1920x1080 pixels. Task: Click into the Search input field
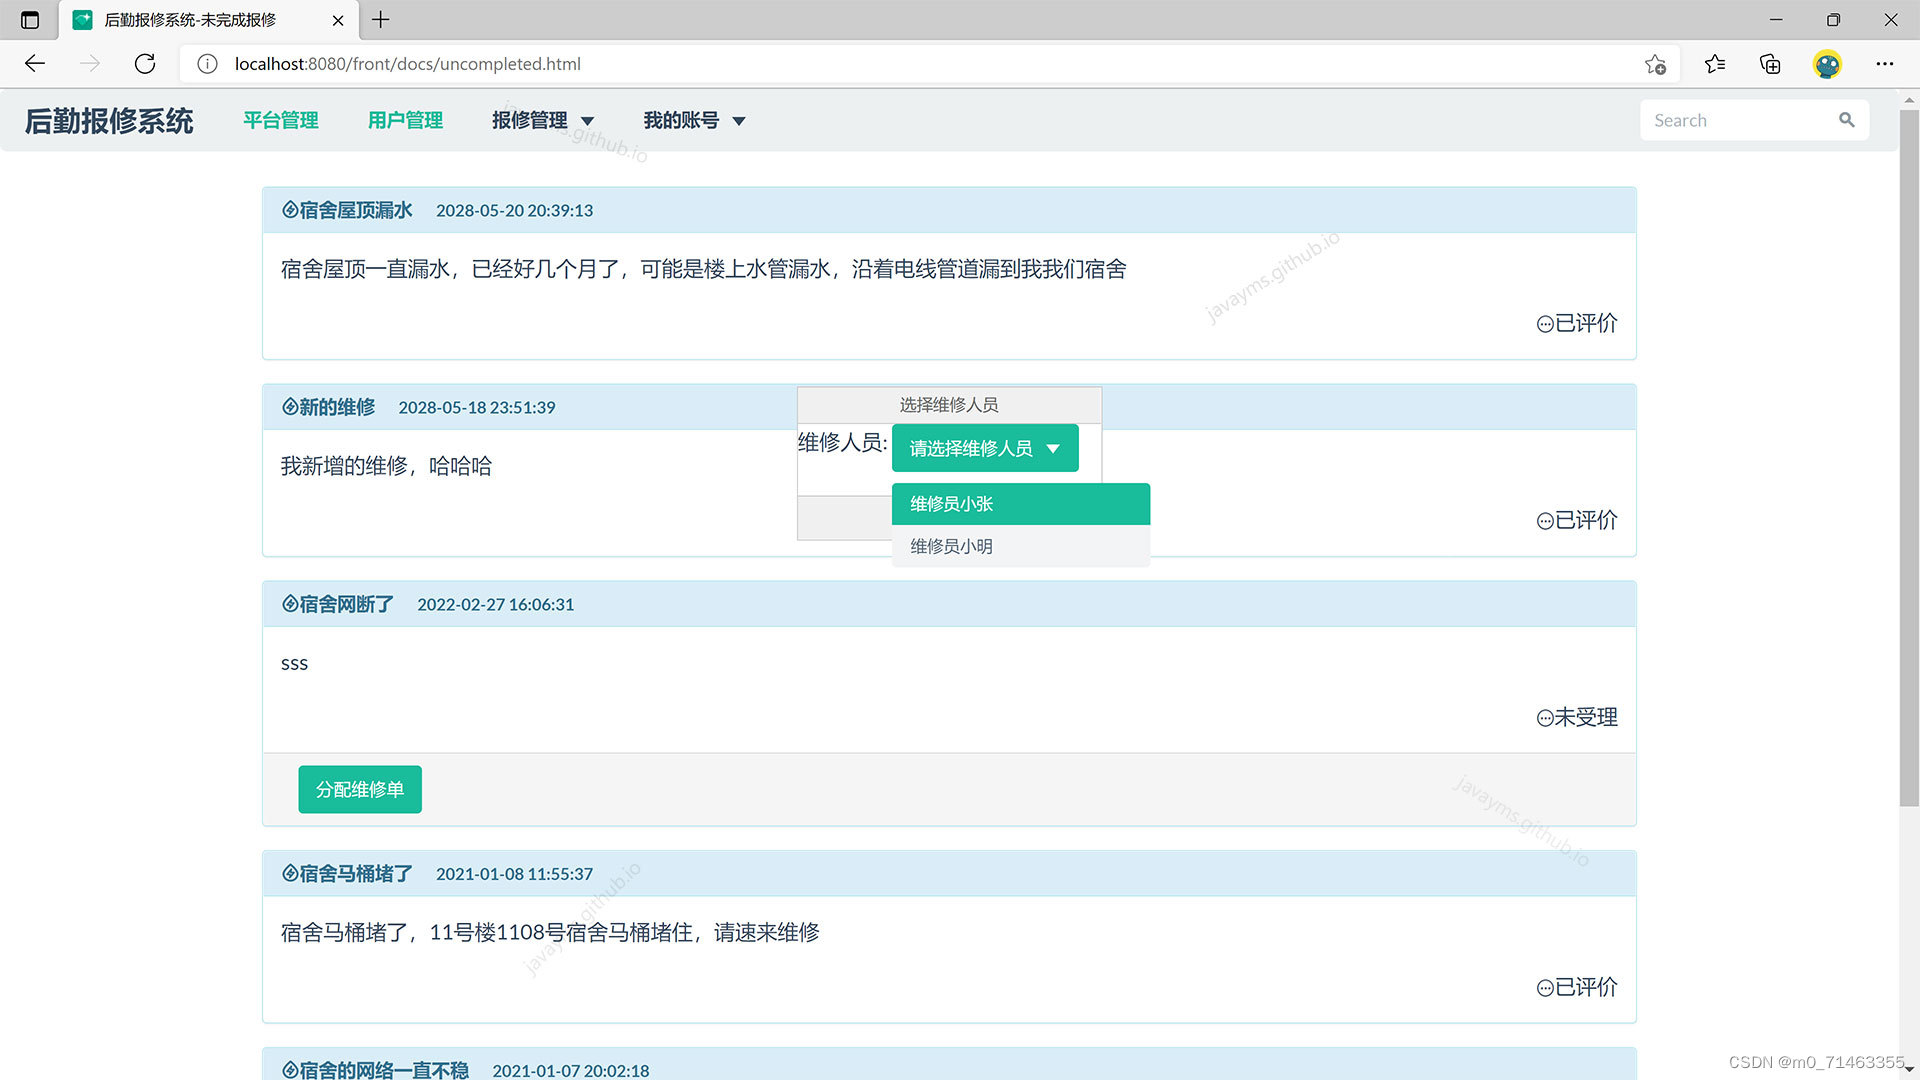tap(1735, 120)
